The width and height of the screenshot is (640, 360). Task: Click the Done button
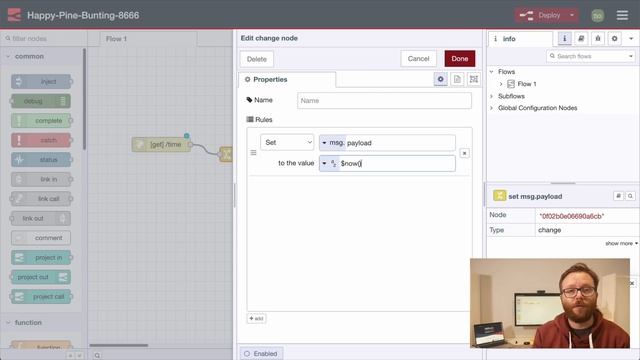(x=460, y=59)
